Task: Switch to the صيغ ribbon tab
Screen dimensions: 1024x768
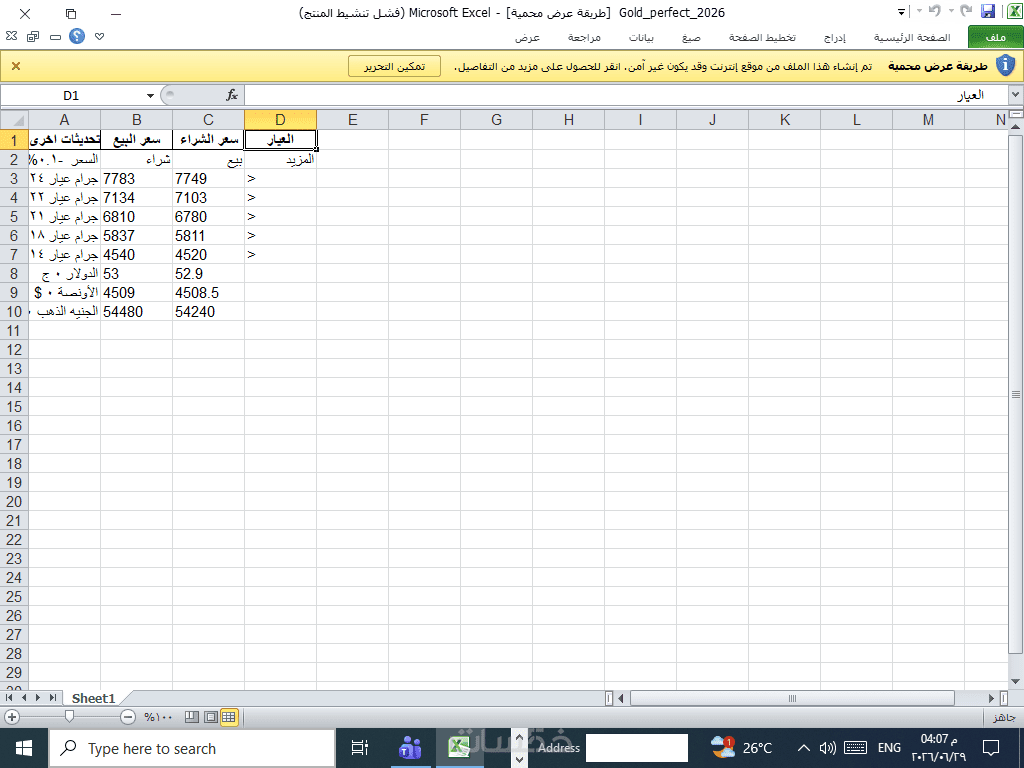Action: [691, 37]
